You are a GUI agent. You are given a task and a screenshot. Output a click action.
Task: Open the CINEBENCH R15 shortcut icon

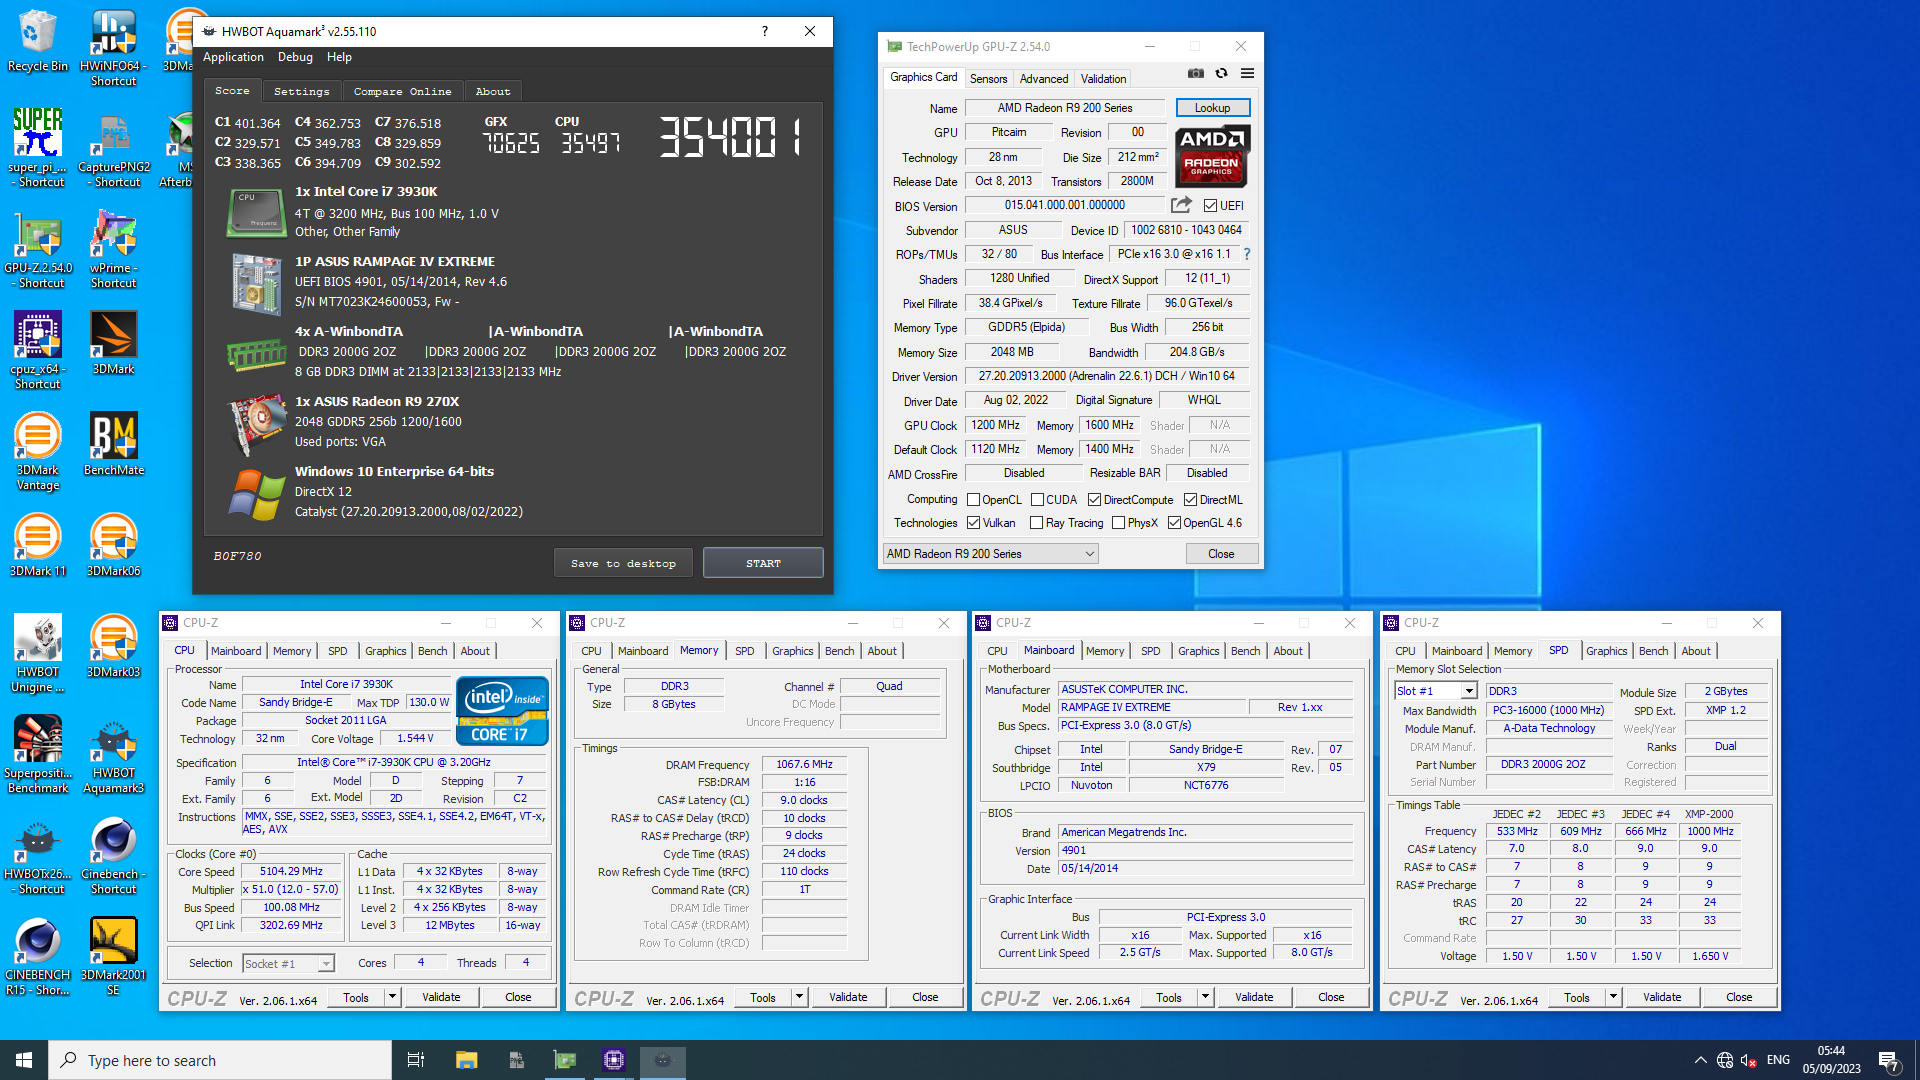click(x=38, y=956)
